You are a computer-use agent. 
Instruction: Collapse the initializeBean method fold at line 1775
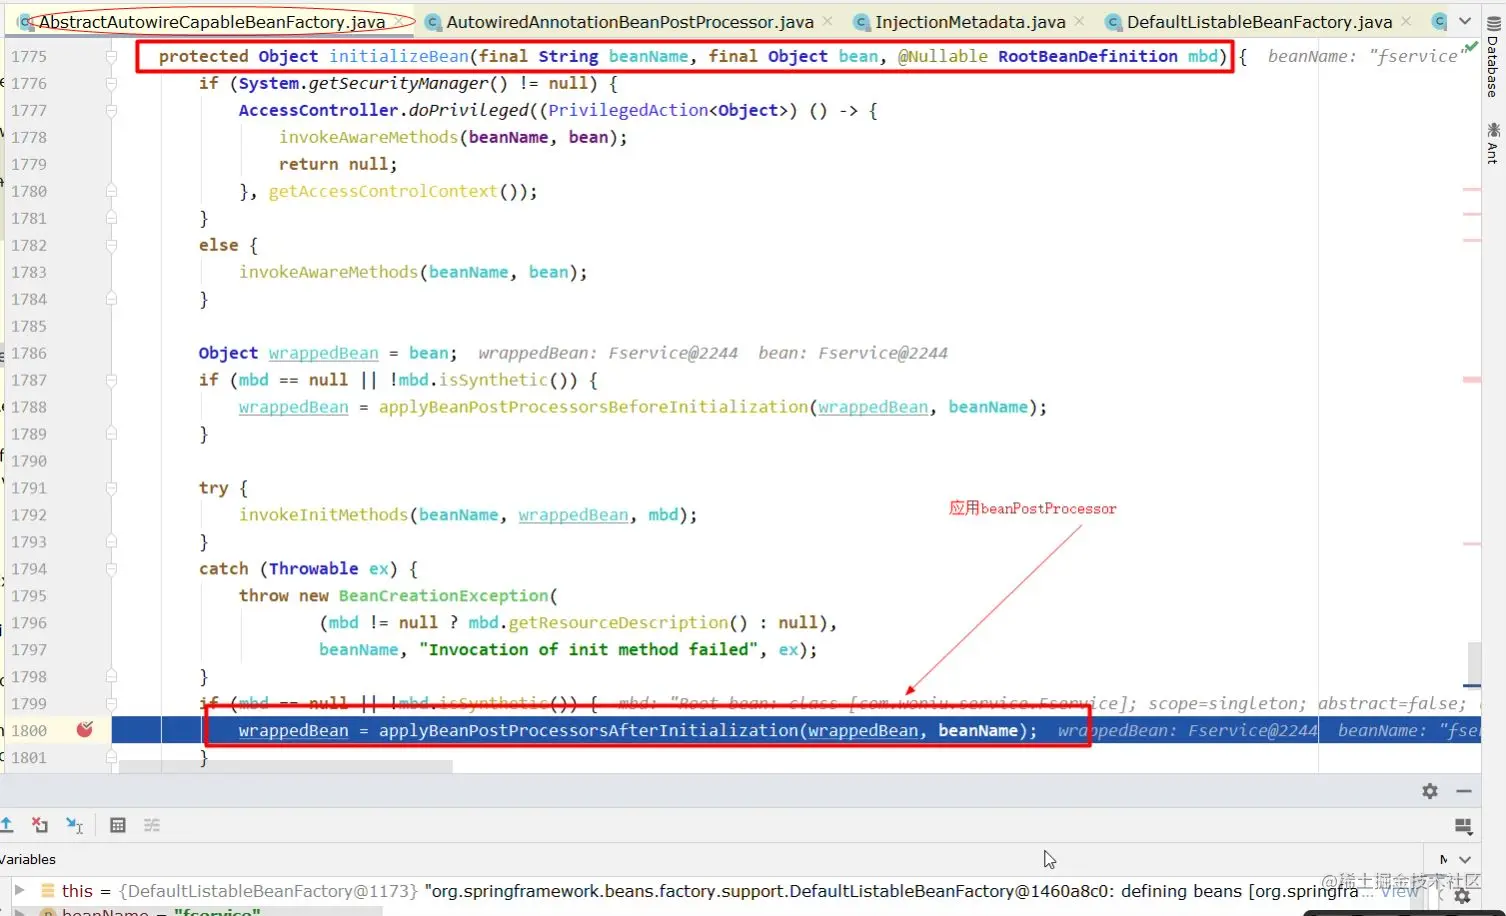point(111,57)
